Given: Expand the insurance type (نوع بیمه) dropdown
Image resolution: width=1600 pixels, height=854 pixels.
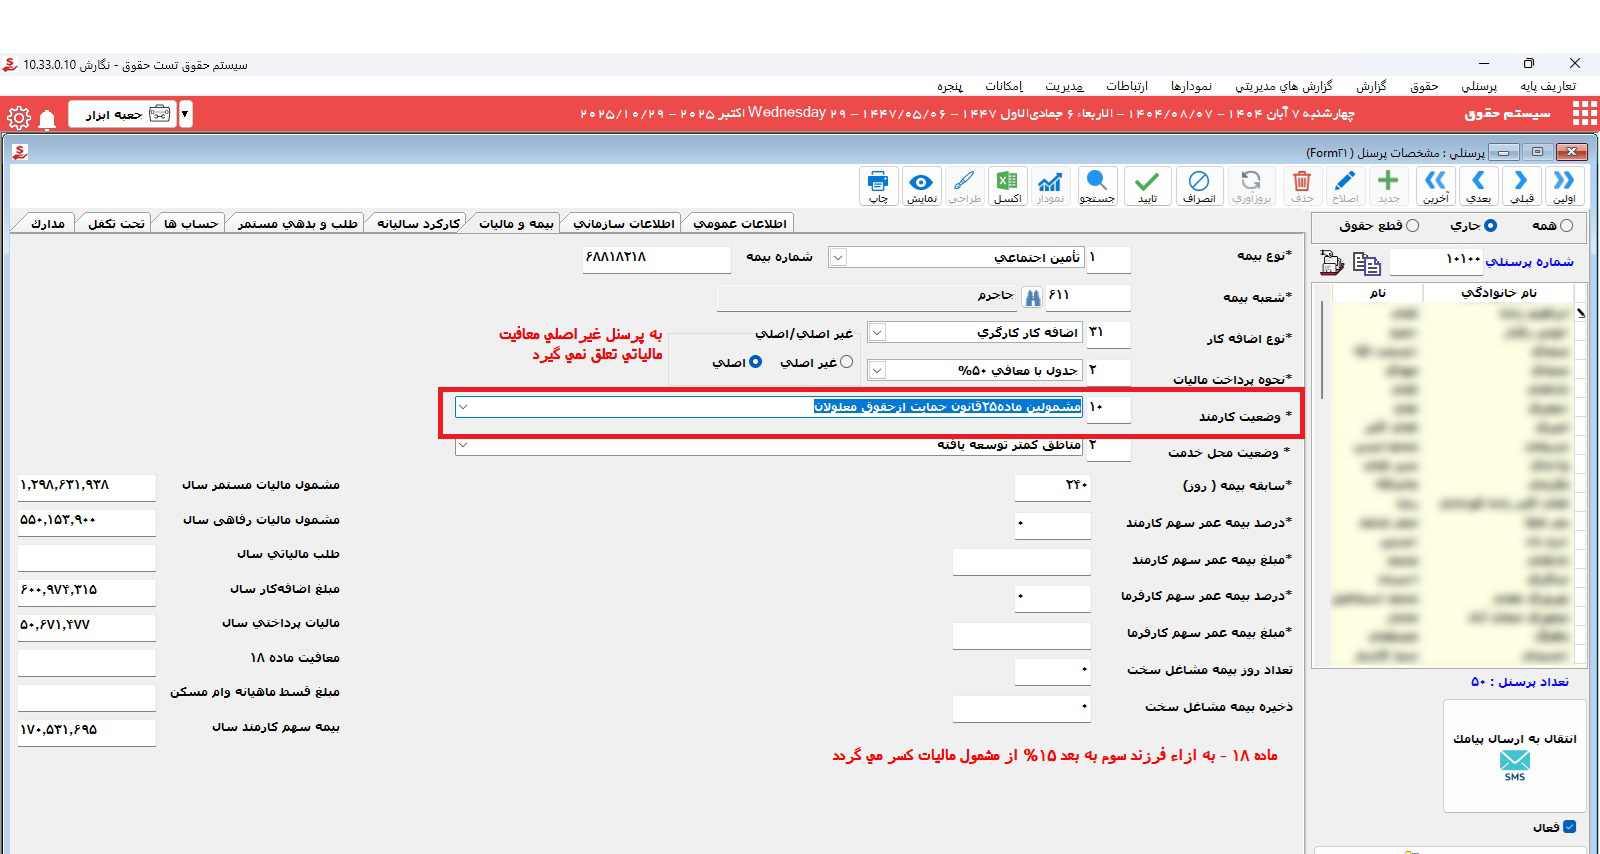Looking at the screenshot, I should coord(838,258).
